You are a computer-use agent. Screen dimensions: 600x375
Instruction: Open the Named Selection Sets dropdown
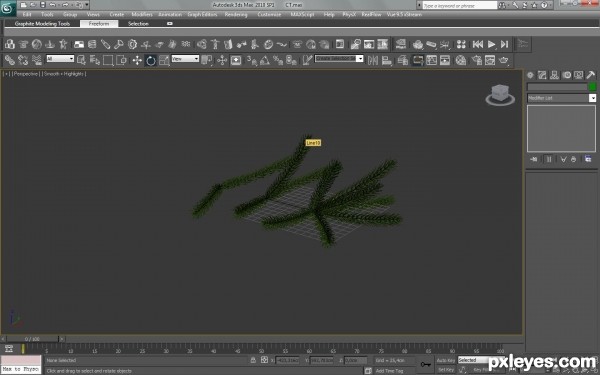click(360, 59)
